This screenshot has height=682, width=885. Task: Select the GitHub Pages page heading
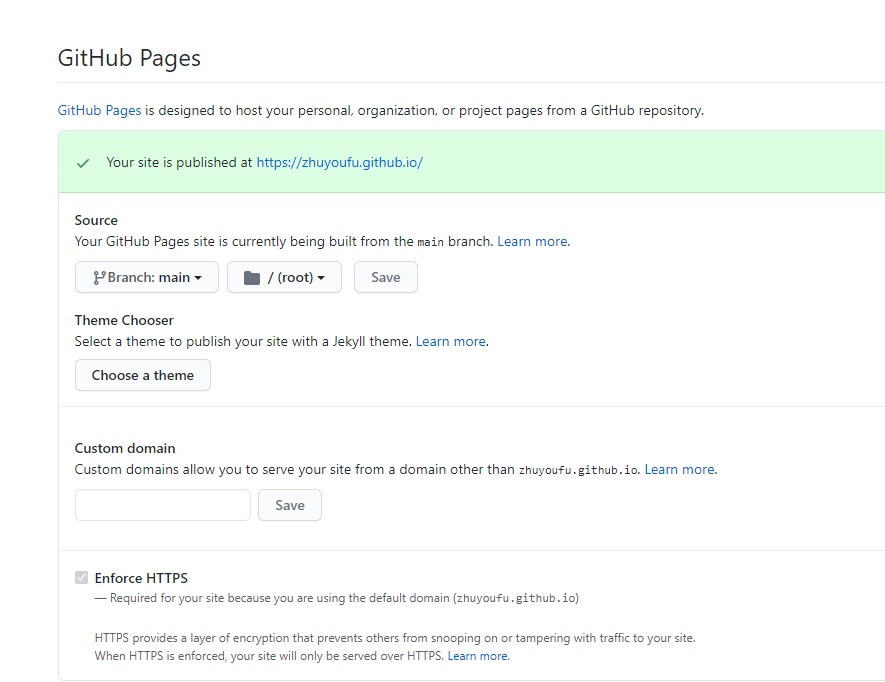pyautogui.click(x=129, y=58)
